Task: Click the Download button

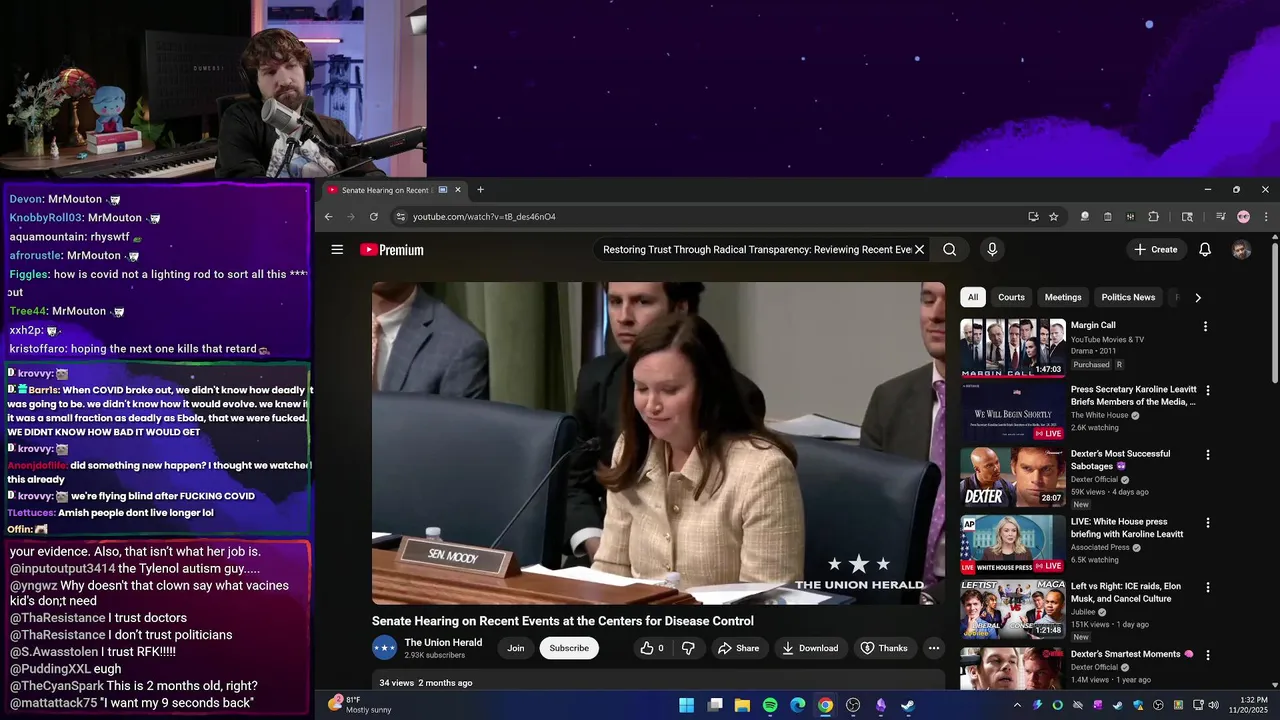Action: (810, 648)
